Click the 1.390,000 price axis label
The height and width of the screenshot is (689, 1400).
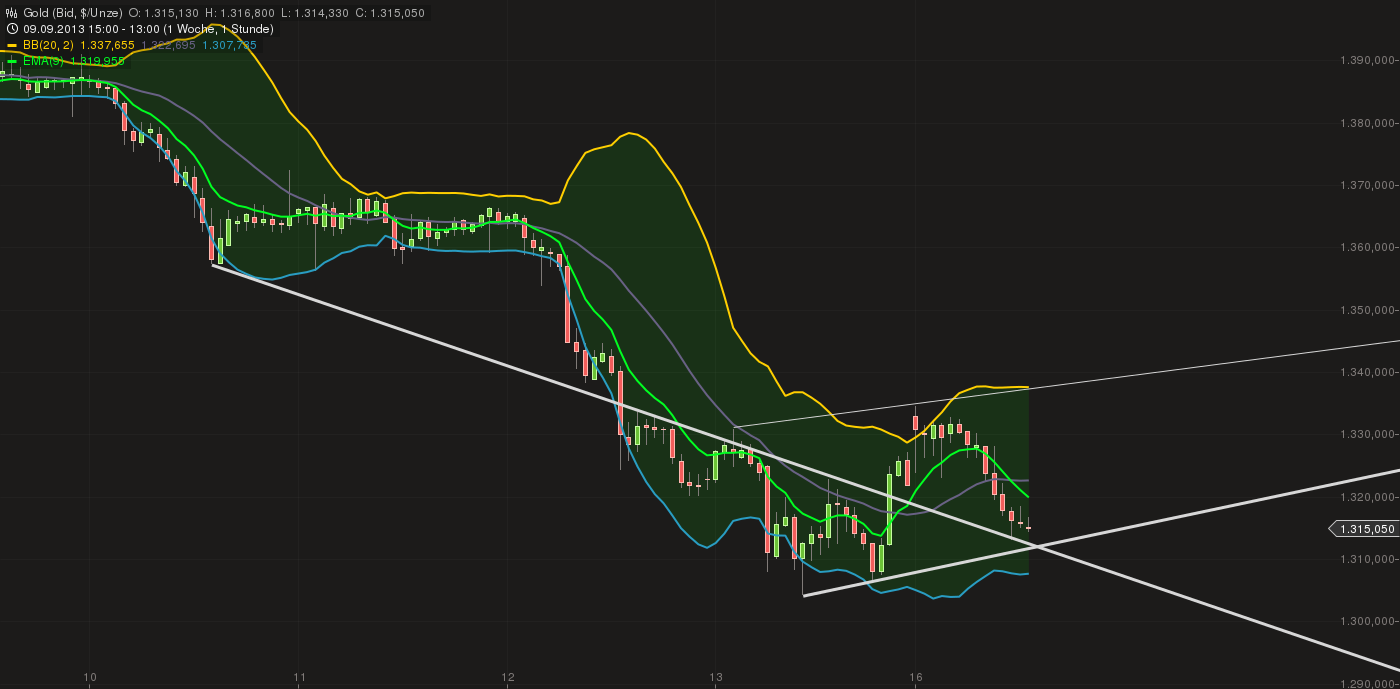(x=1368, y=61)
